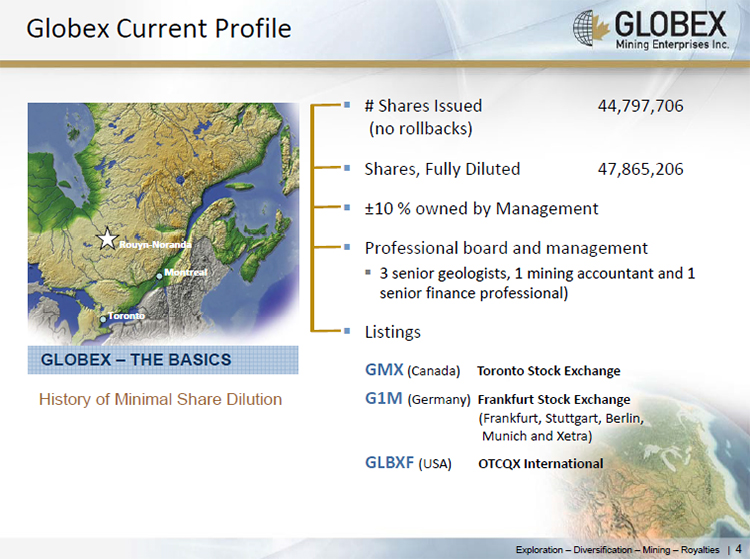Image resolution: width=750 pixels, height=559 pixels.
Task: Click "Professional board and management" bullet
Action: tap(506, 248)
